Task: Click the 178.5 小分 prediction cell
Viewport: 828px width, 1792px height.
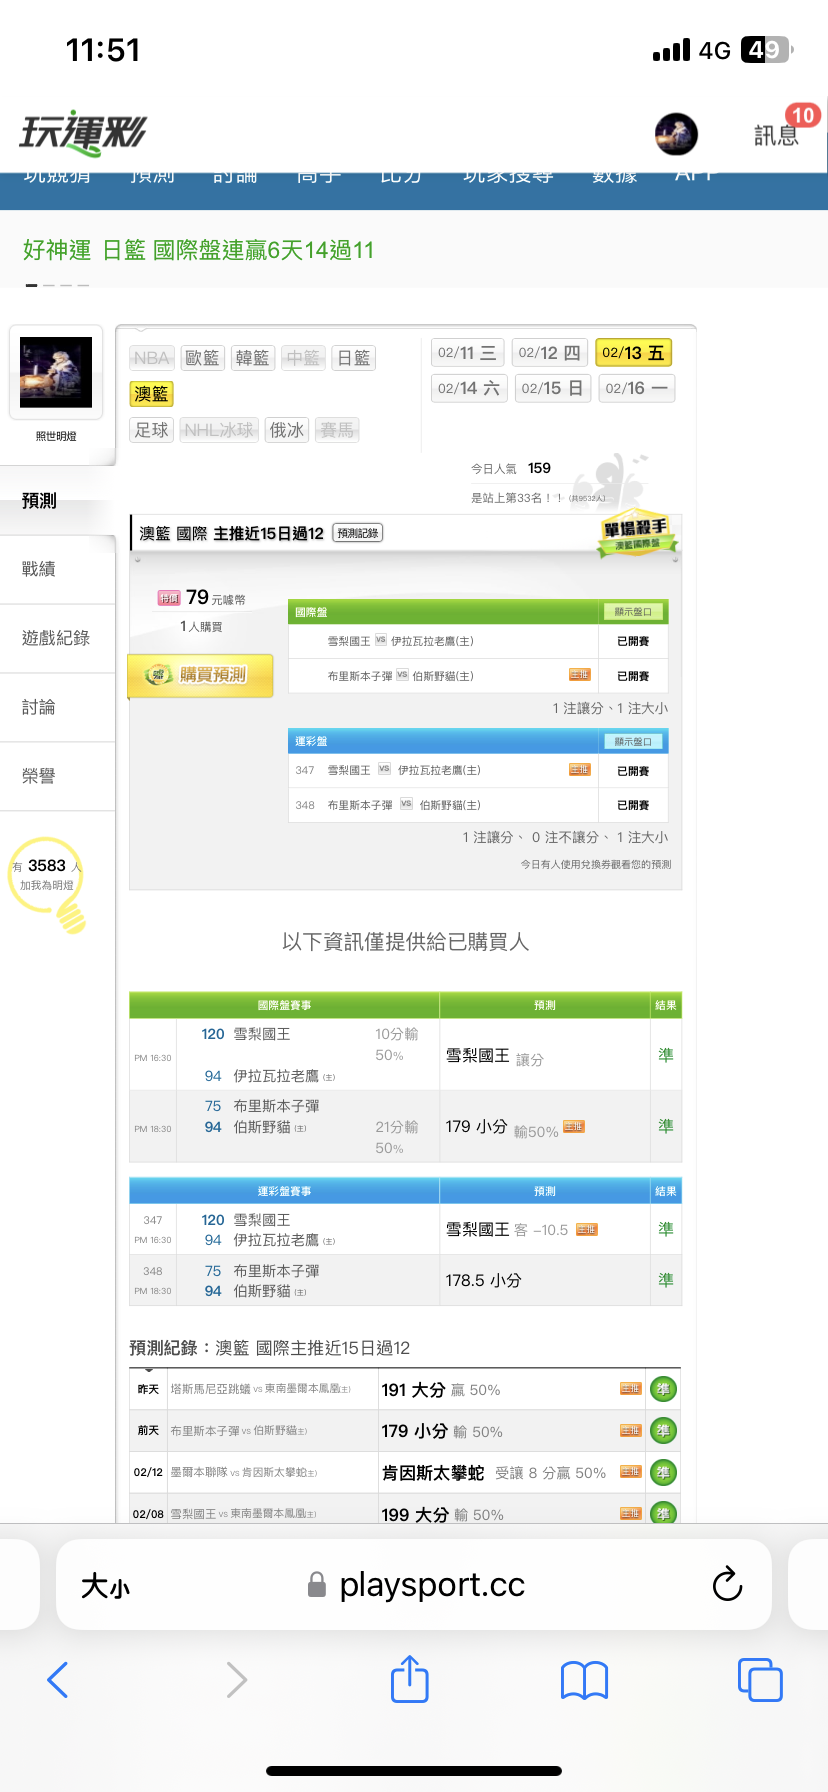Action: 545,1280
